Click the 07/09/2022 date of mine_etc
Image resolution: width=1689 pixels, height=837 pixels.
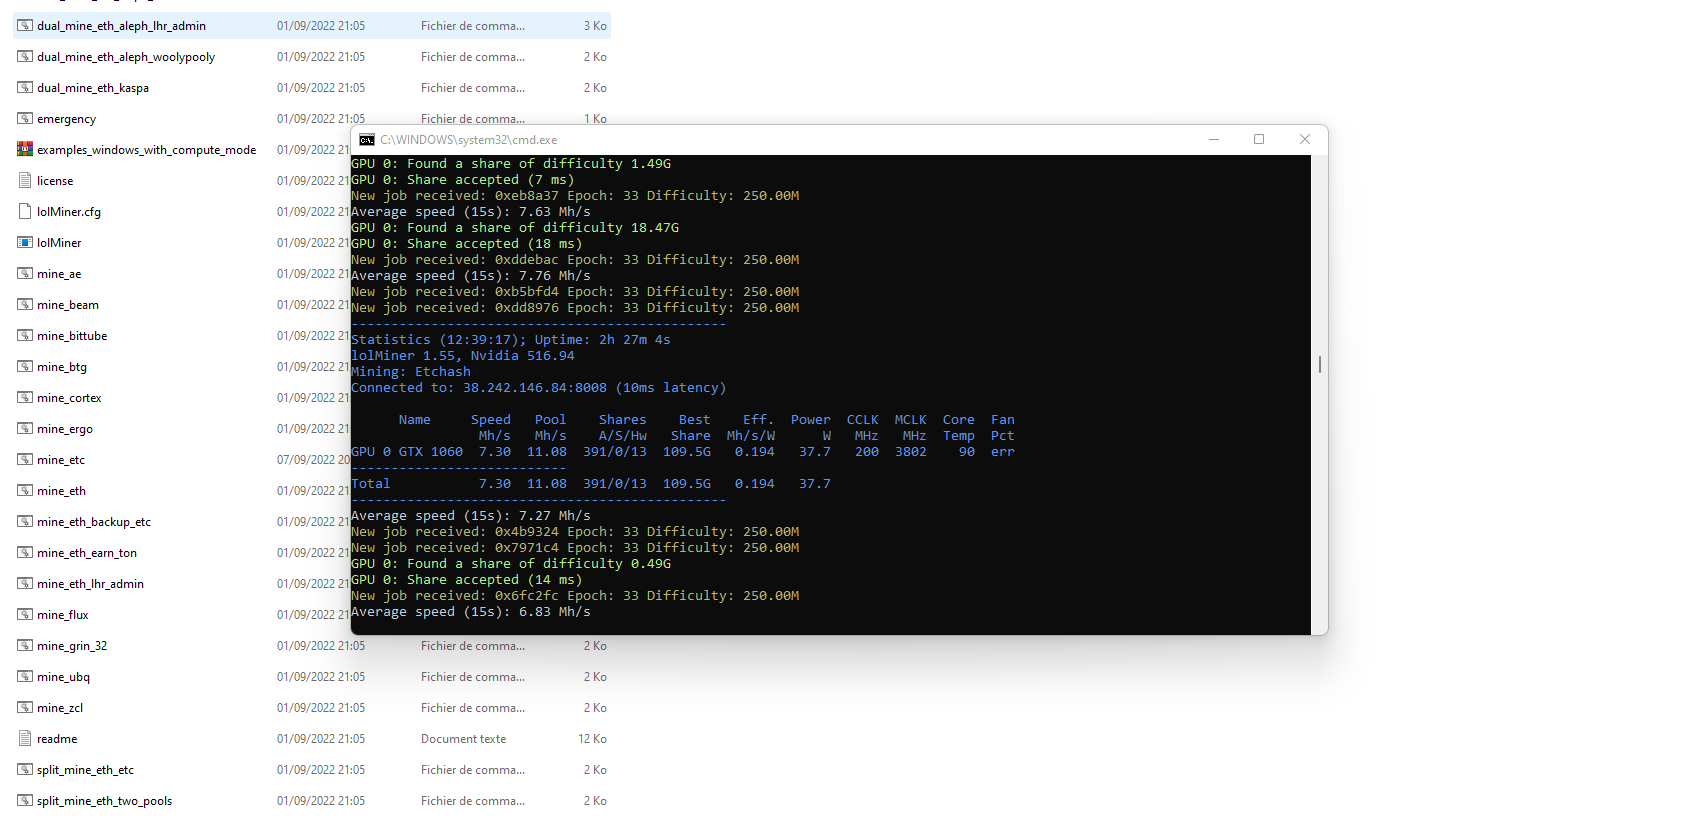click(x=313, y=460)
